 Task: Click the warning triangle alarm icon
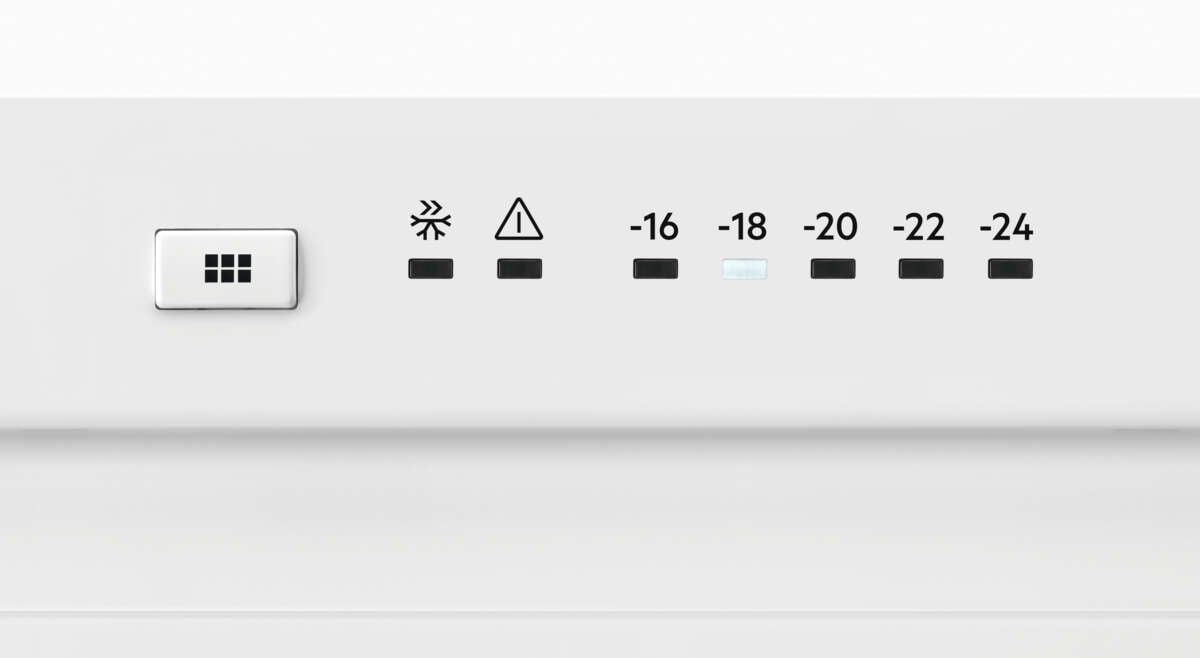tap(519, 219)
